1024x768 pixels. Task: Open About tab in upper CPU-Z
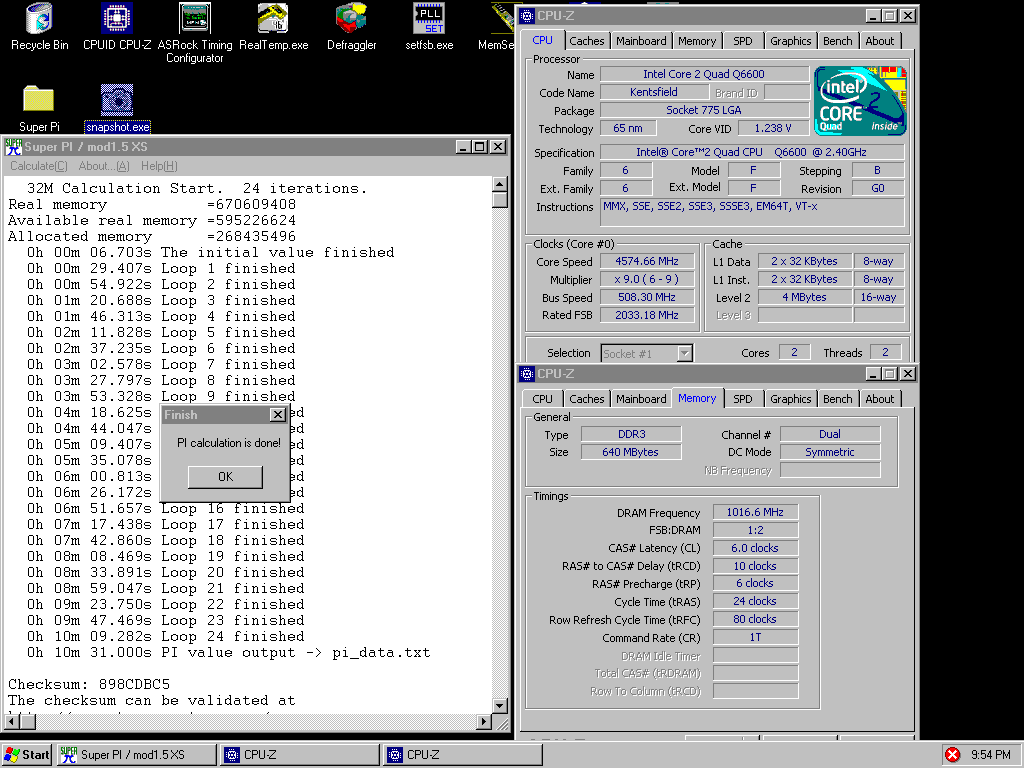[880, 41]
